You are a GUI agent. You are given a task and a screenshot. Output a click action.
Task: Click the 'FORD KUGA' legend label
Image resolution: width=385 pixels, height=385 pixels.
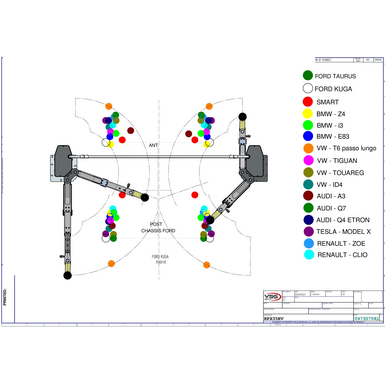click(x=333, y=89)
